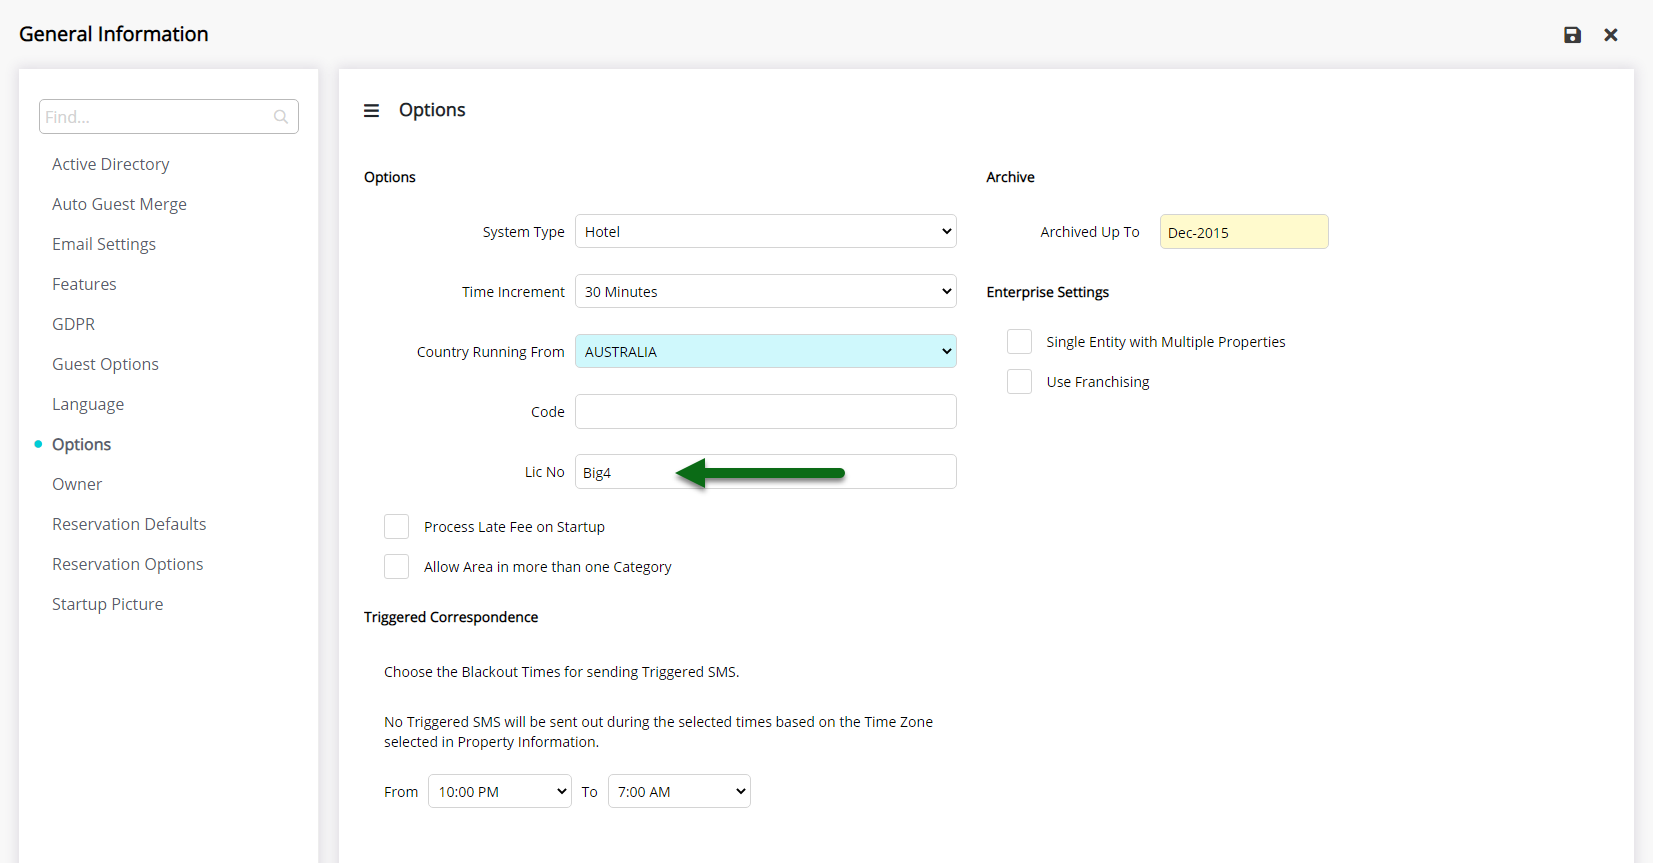The image size is (1653, 863).
Task: Click the Enterprise Settings heading
Action: (x=1048, y=292)
